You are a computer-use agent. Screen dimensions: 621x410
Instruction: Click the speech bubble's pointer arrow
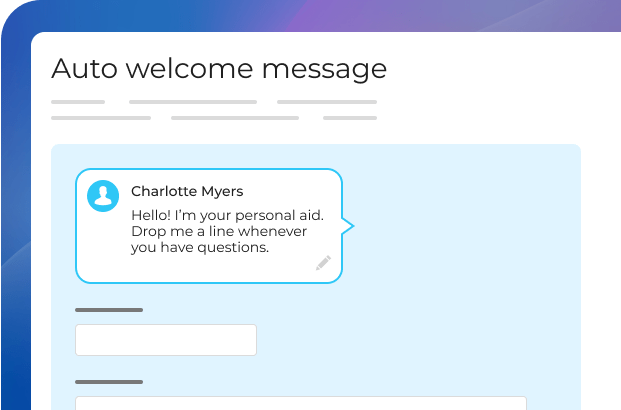click(x=349, y=226)
